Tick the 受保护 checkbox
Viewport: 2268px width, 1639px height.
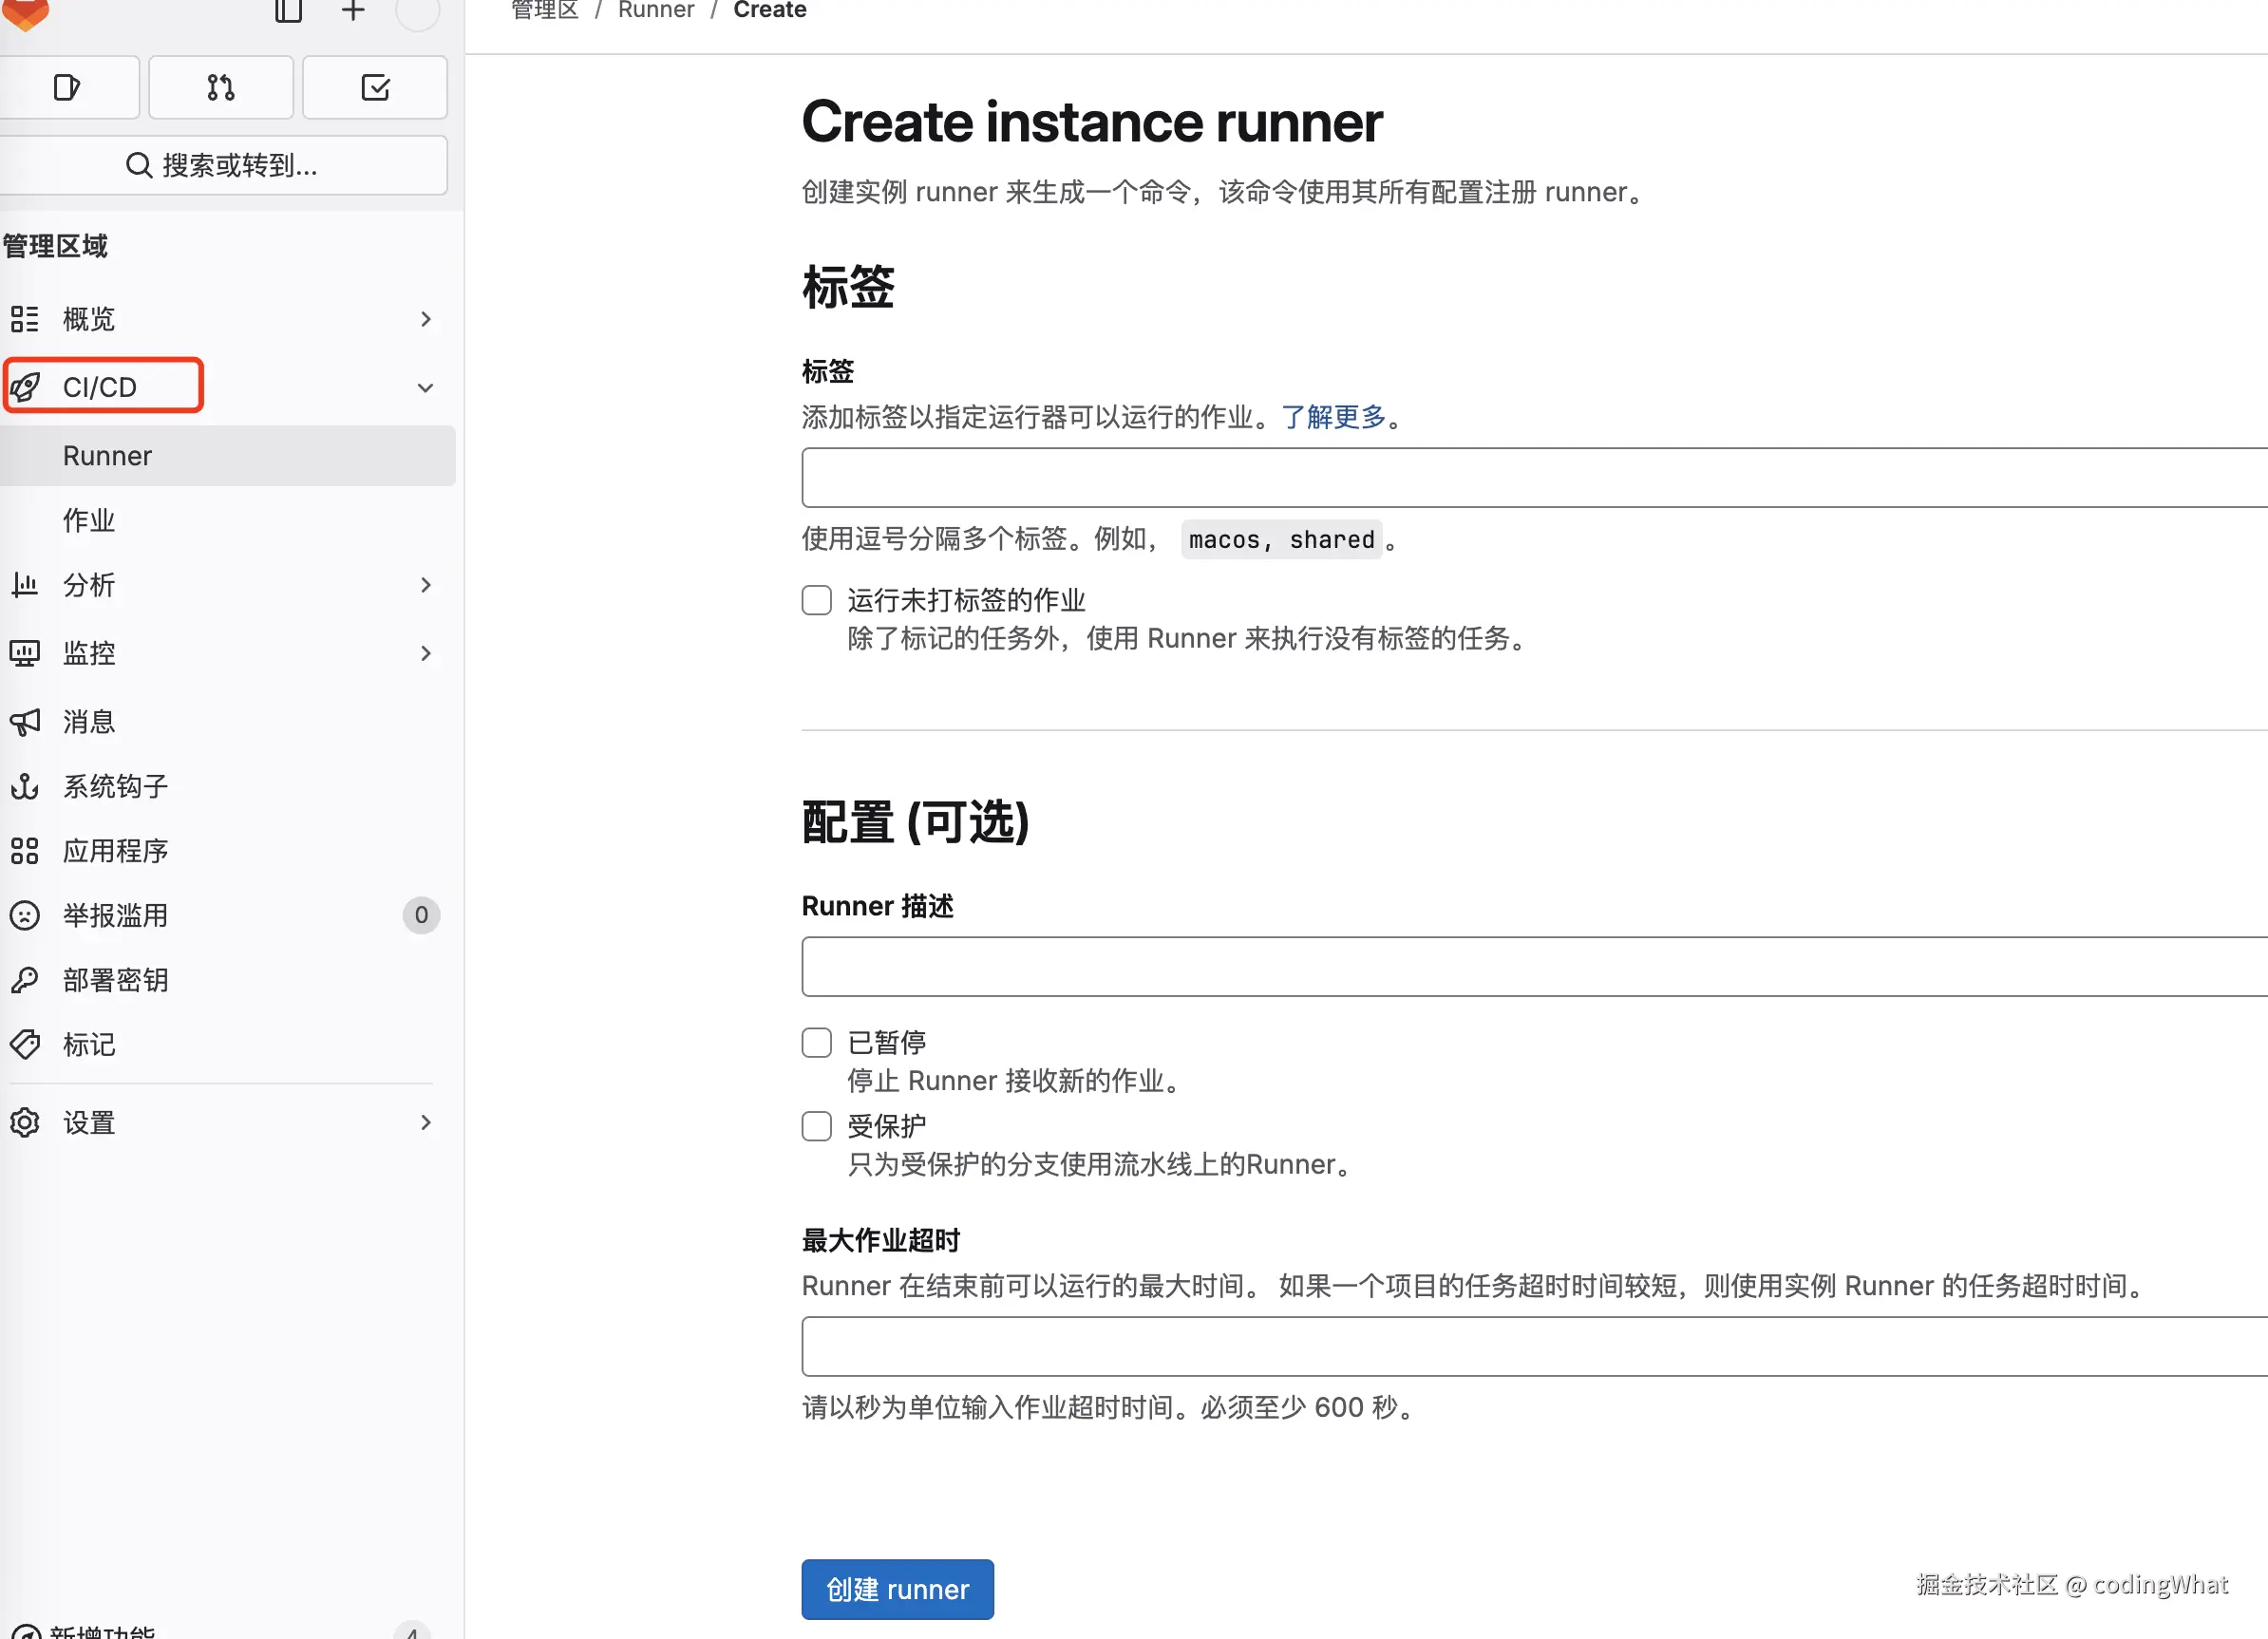pyautogui.click(x=817, y=1126)
